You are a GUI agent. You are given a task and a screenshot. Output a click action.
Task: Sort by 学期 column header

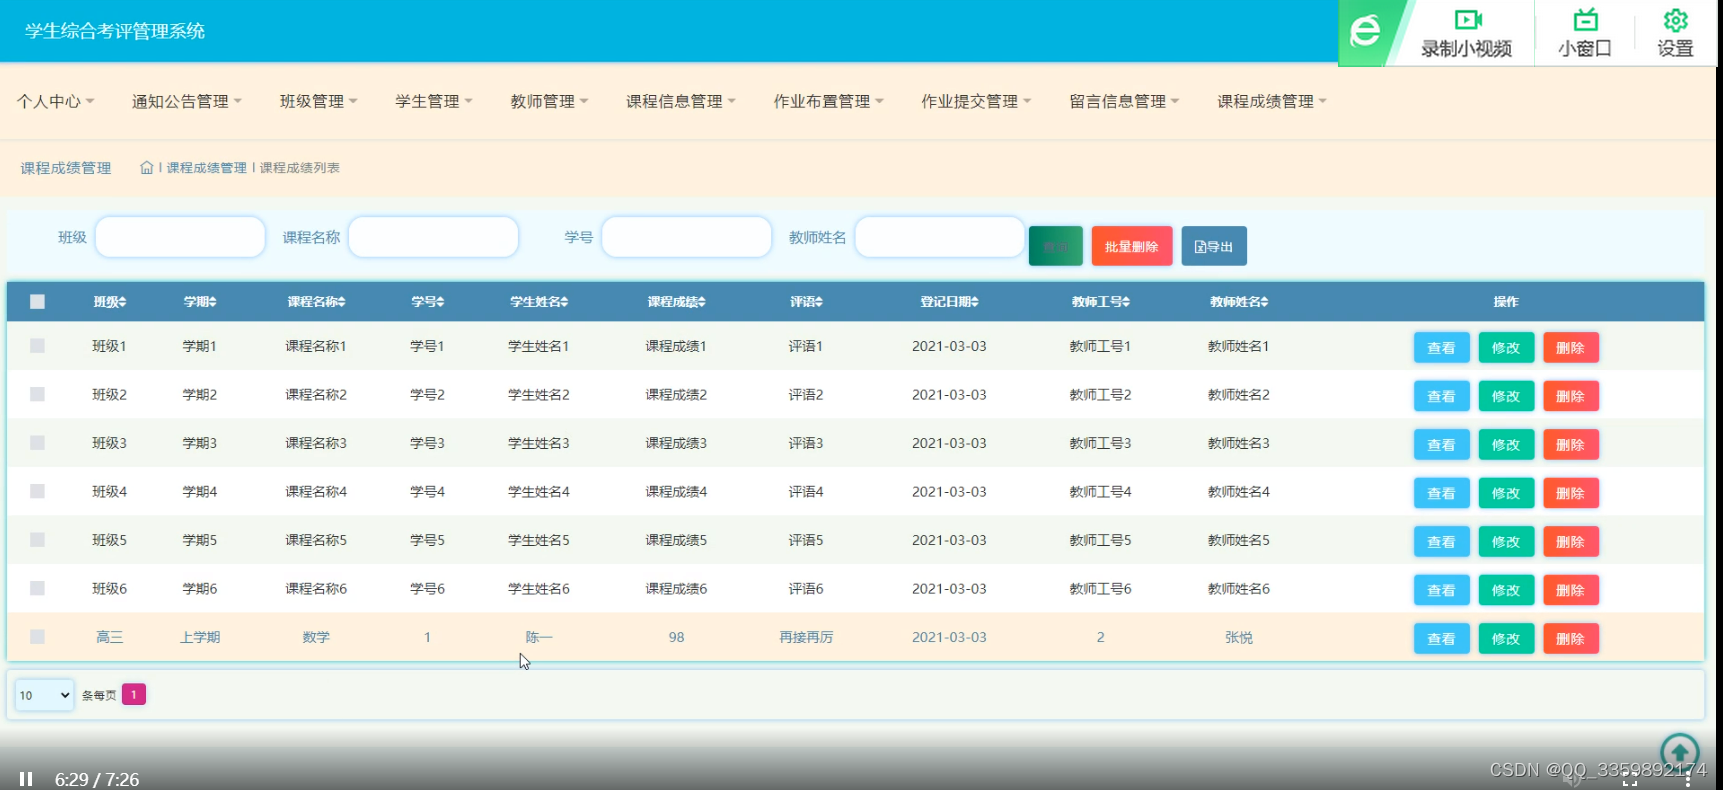tap(200, 302)
